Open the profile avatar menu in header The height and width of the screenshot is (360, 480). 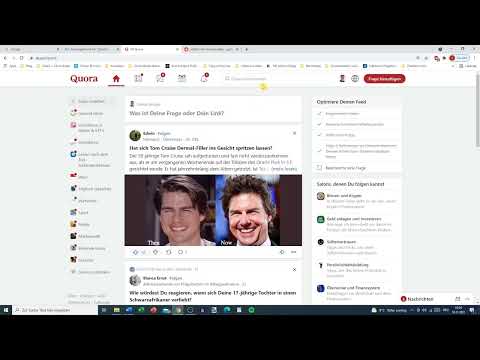[x=342, y=79]
